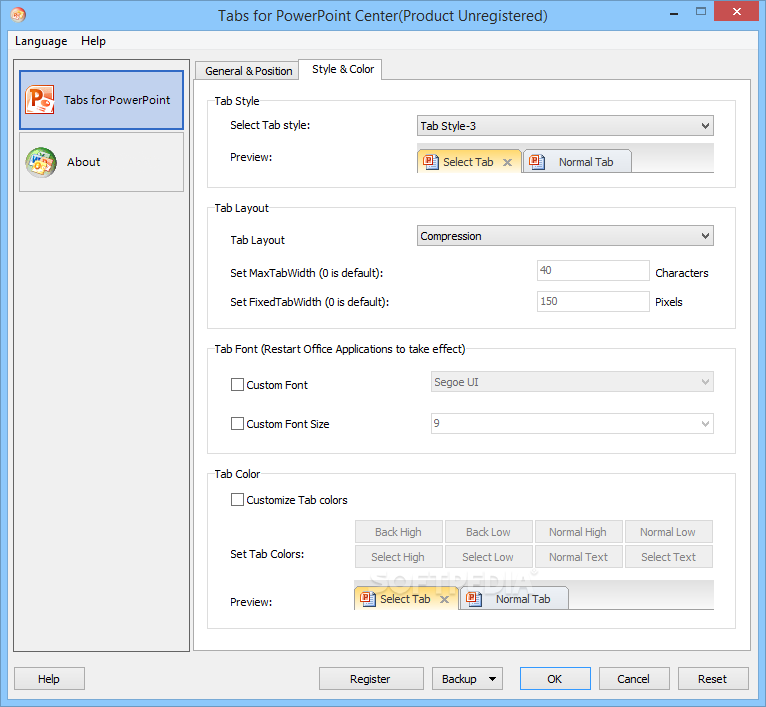The image size is (766, 707).
Task: Click the Normal Tab in the Tab Color preview
Action: click(514, 599)
